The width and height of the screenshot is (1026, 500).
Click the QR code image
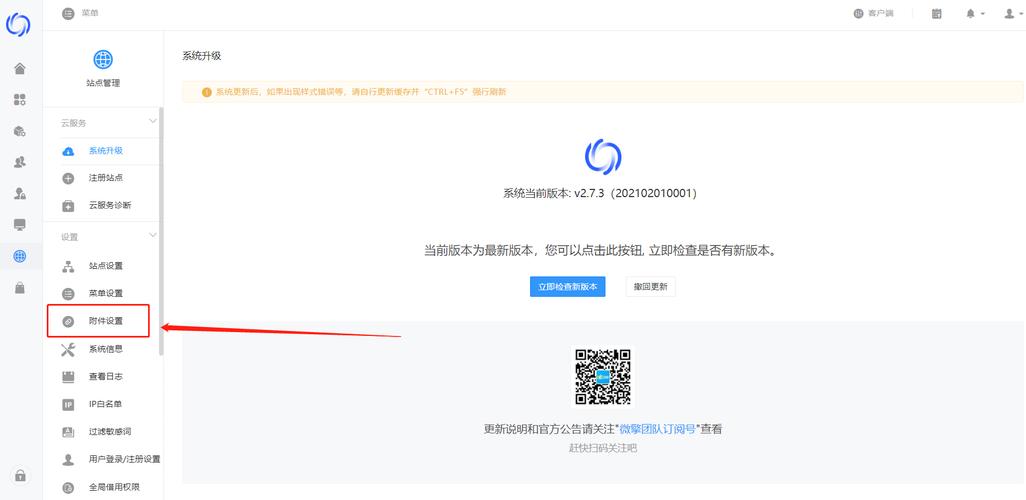point(603,376)
